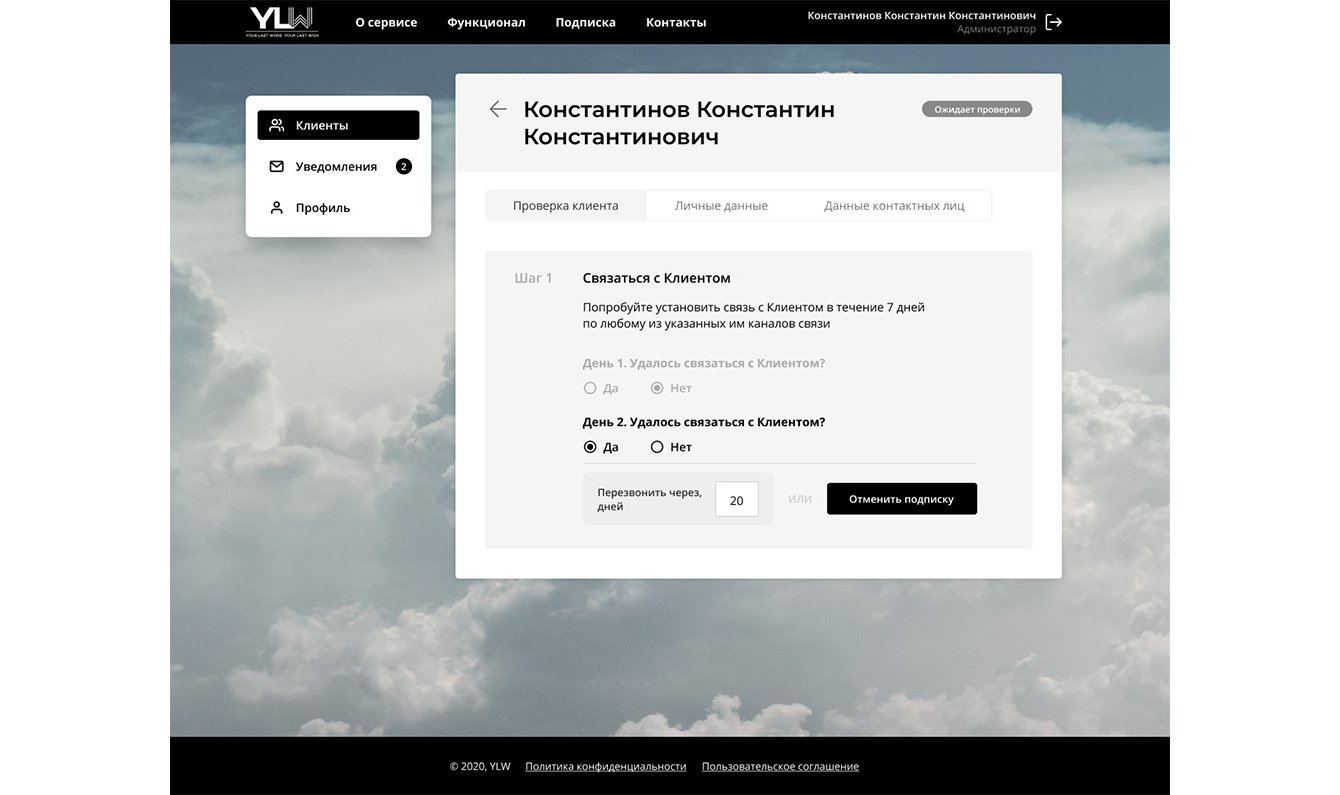Click the notification count badge showing 2
Image resolution: width=1340 pixels, height=795 pixels.
(x=404, y=166)
